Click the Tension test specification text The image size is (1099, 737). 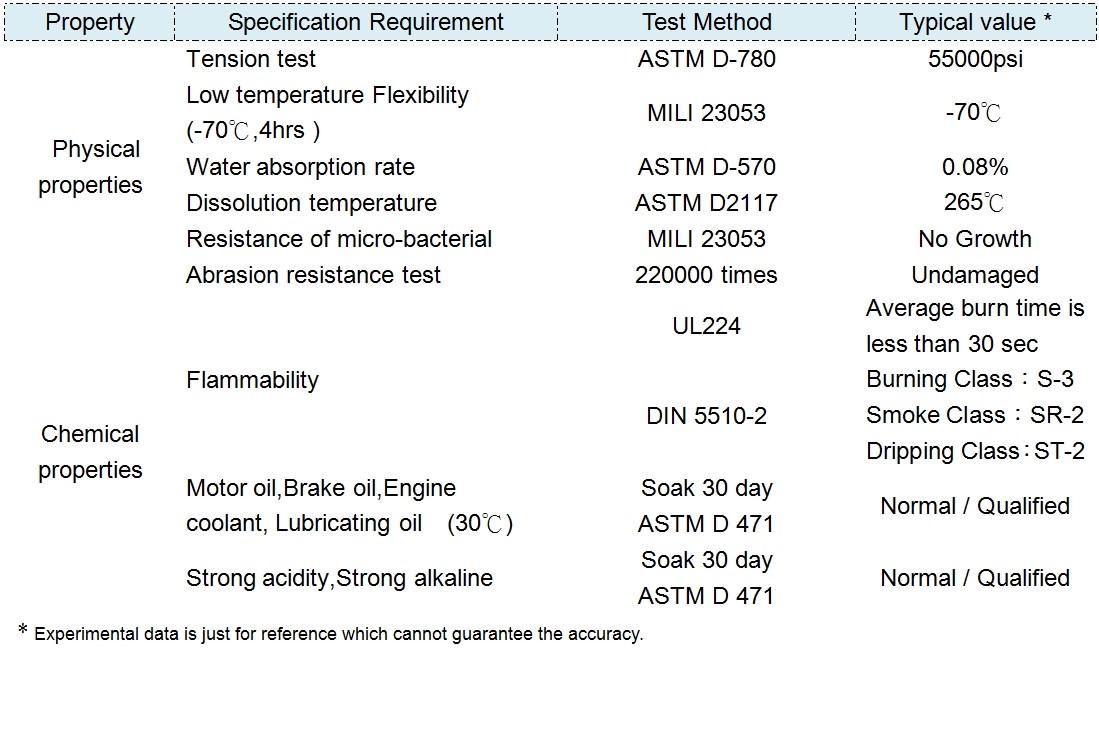(252, 59)
